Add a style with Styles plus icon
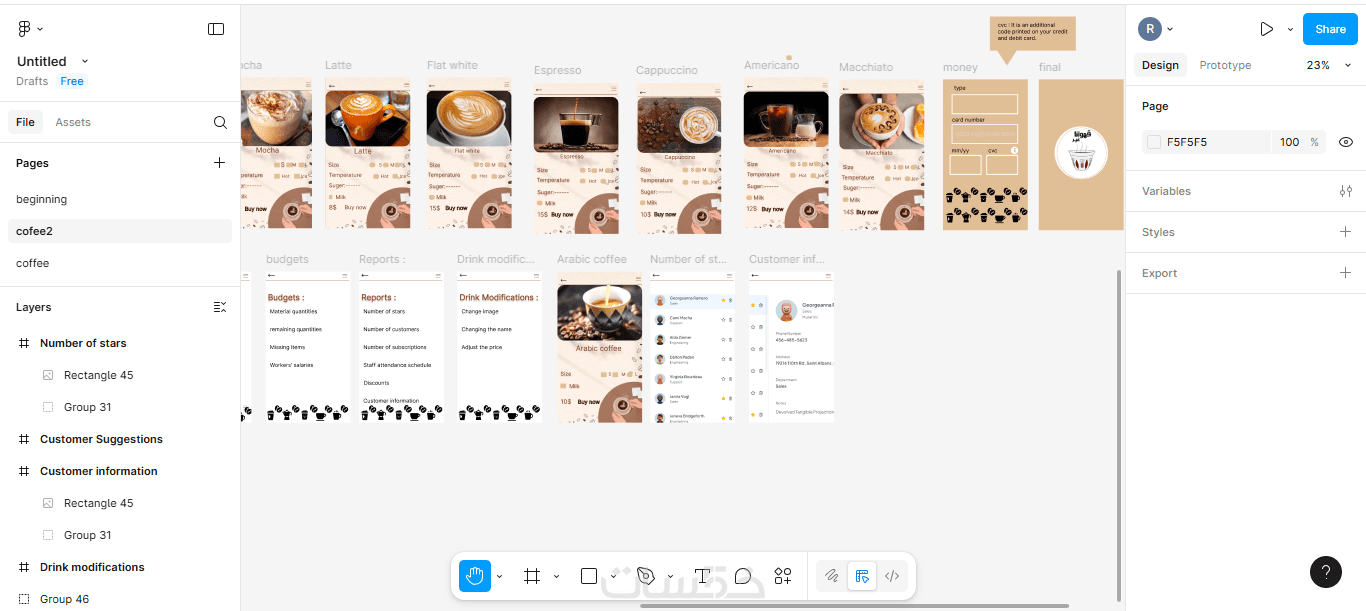 (x=1345, y=232)
